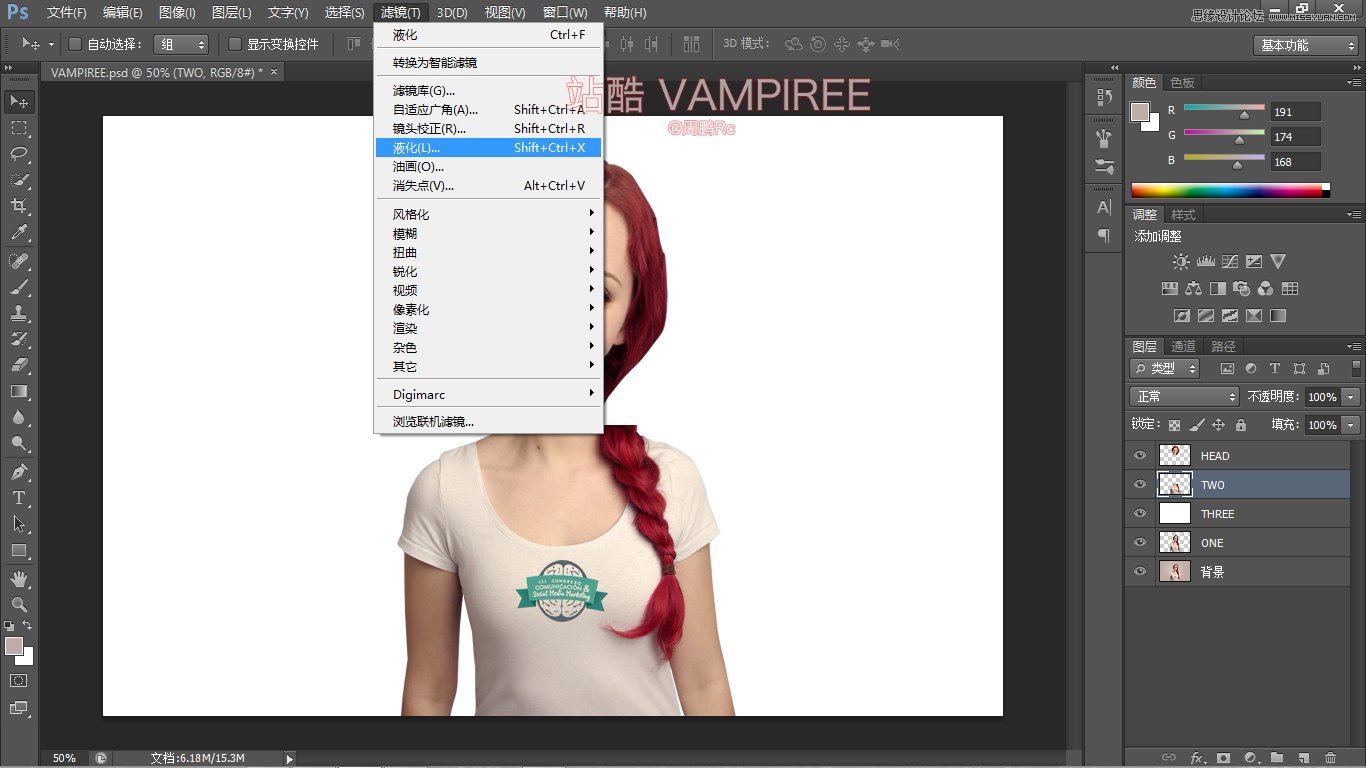Expand the 模糊 submenu
1366x768 pixels.
(x=488, y=233)
